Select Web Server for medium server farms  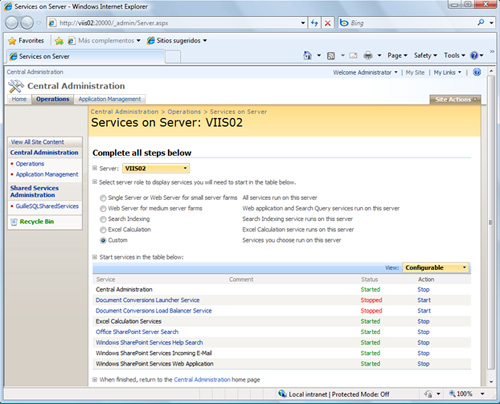pyautogui.click(x=103, y=209)
